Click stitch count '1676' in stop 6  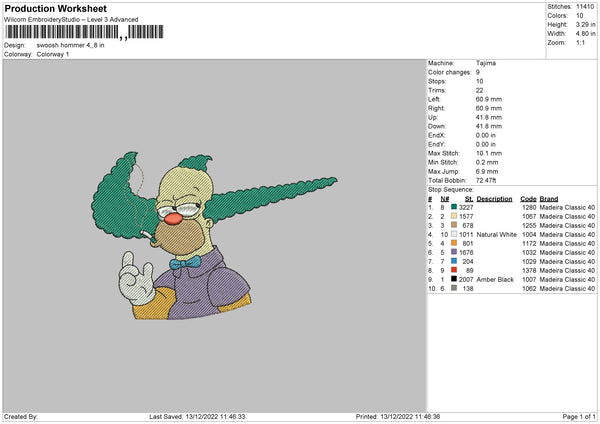(466, 253)
